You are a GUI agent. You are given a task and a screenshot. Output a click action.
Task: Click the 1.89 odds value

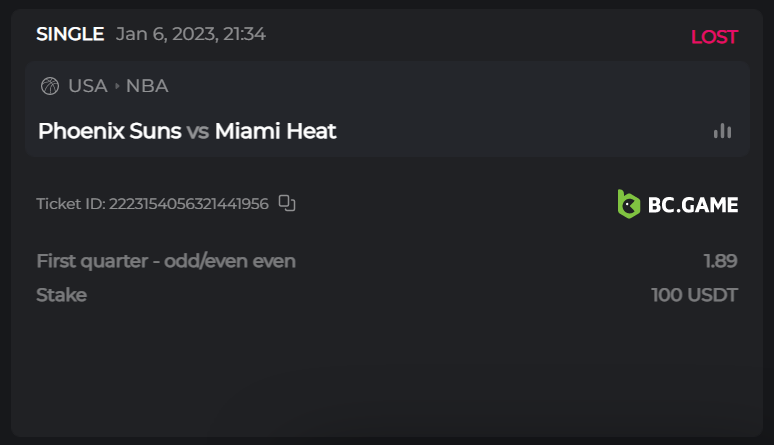720,261
